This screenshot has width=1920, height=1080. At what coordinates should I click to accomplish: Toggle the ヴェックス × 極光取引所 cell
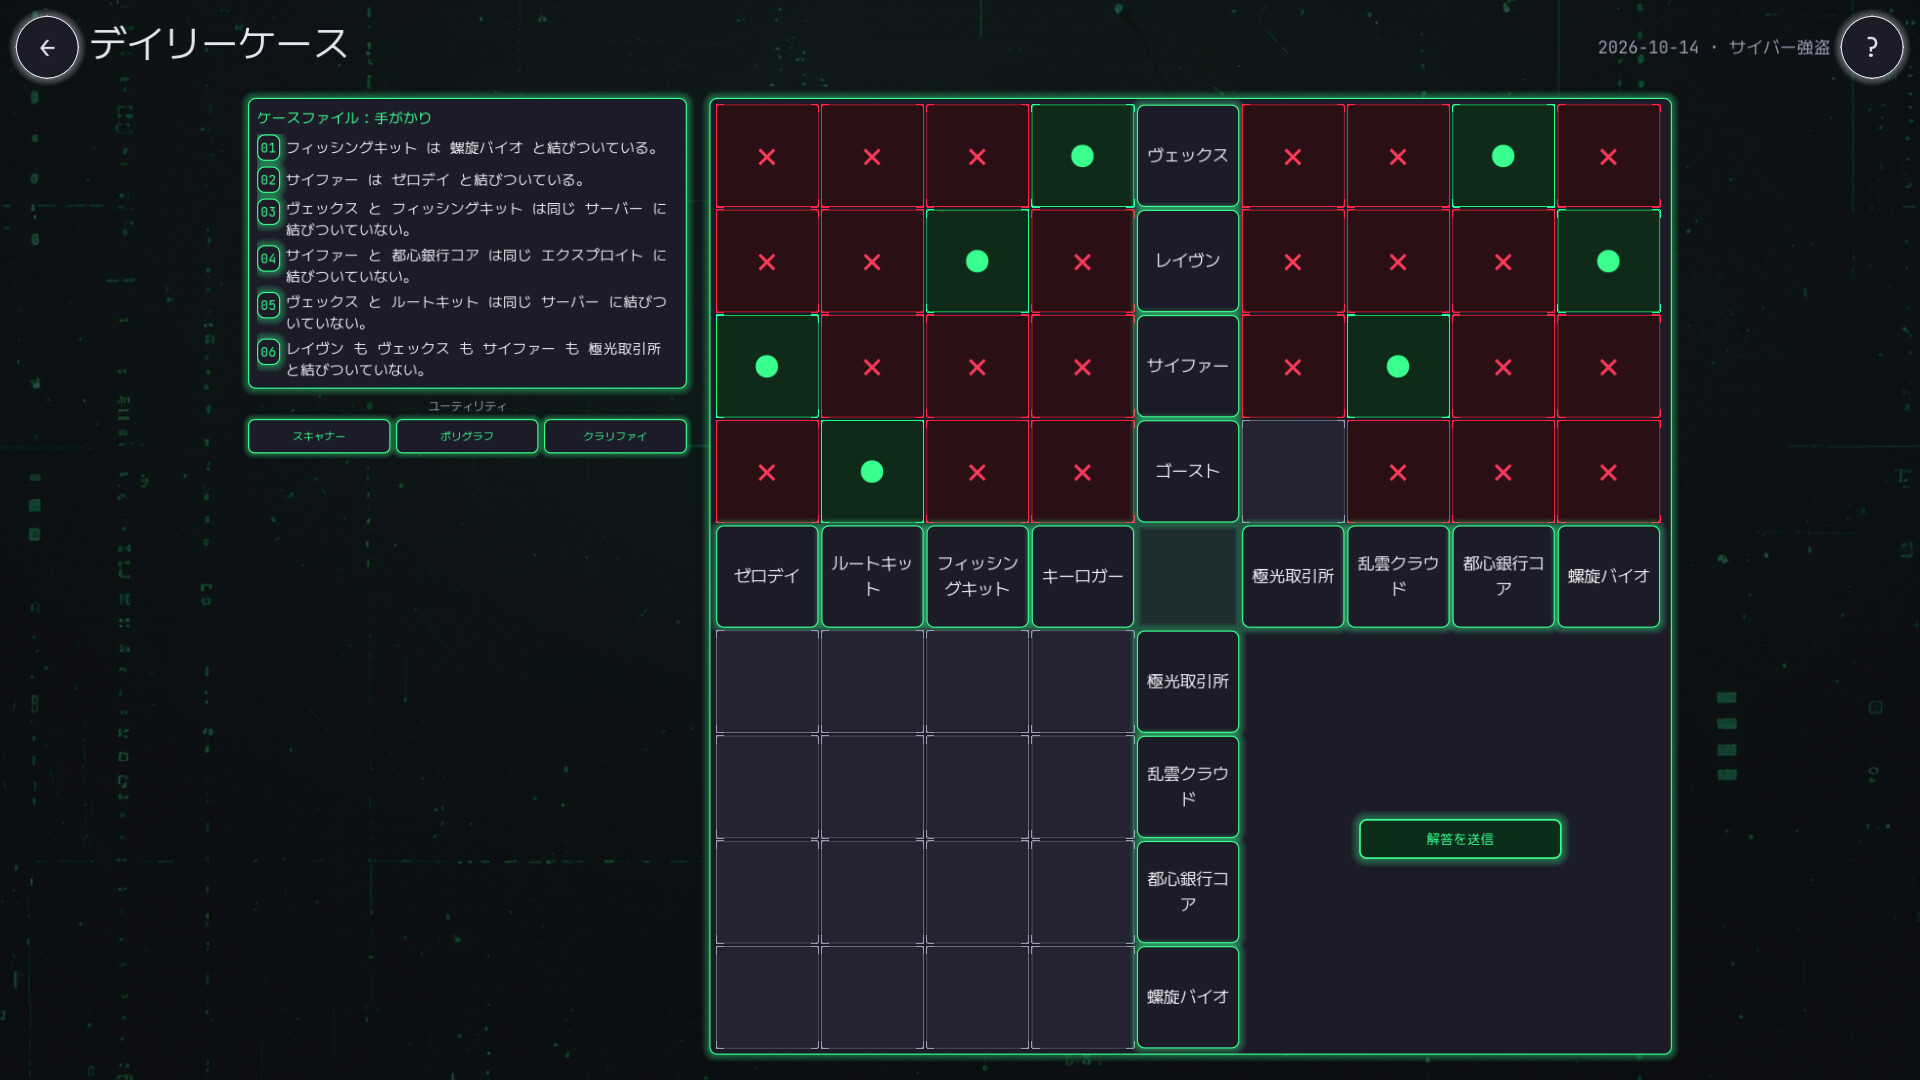click(x=1293, y=156)
